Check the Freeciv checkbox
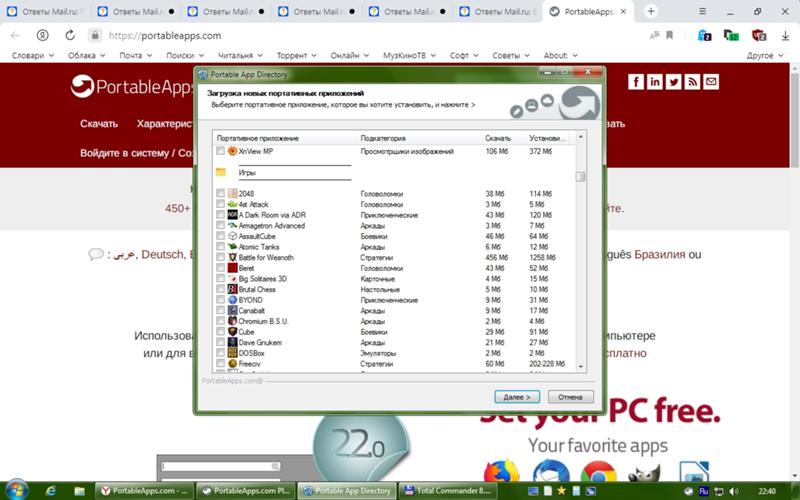800x500 pixels. 220,364
